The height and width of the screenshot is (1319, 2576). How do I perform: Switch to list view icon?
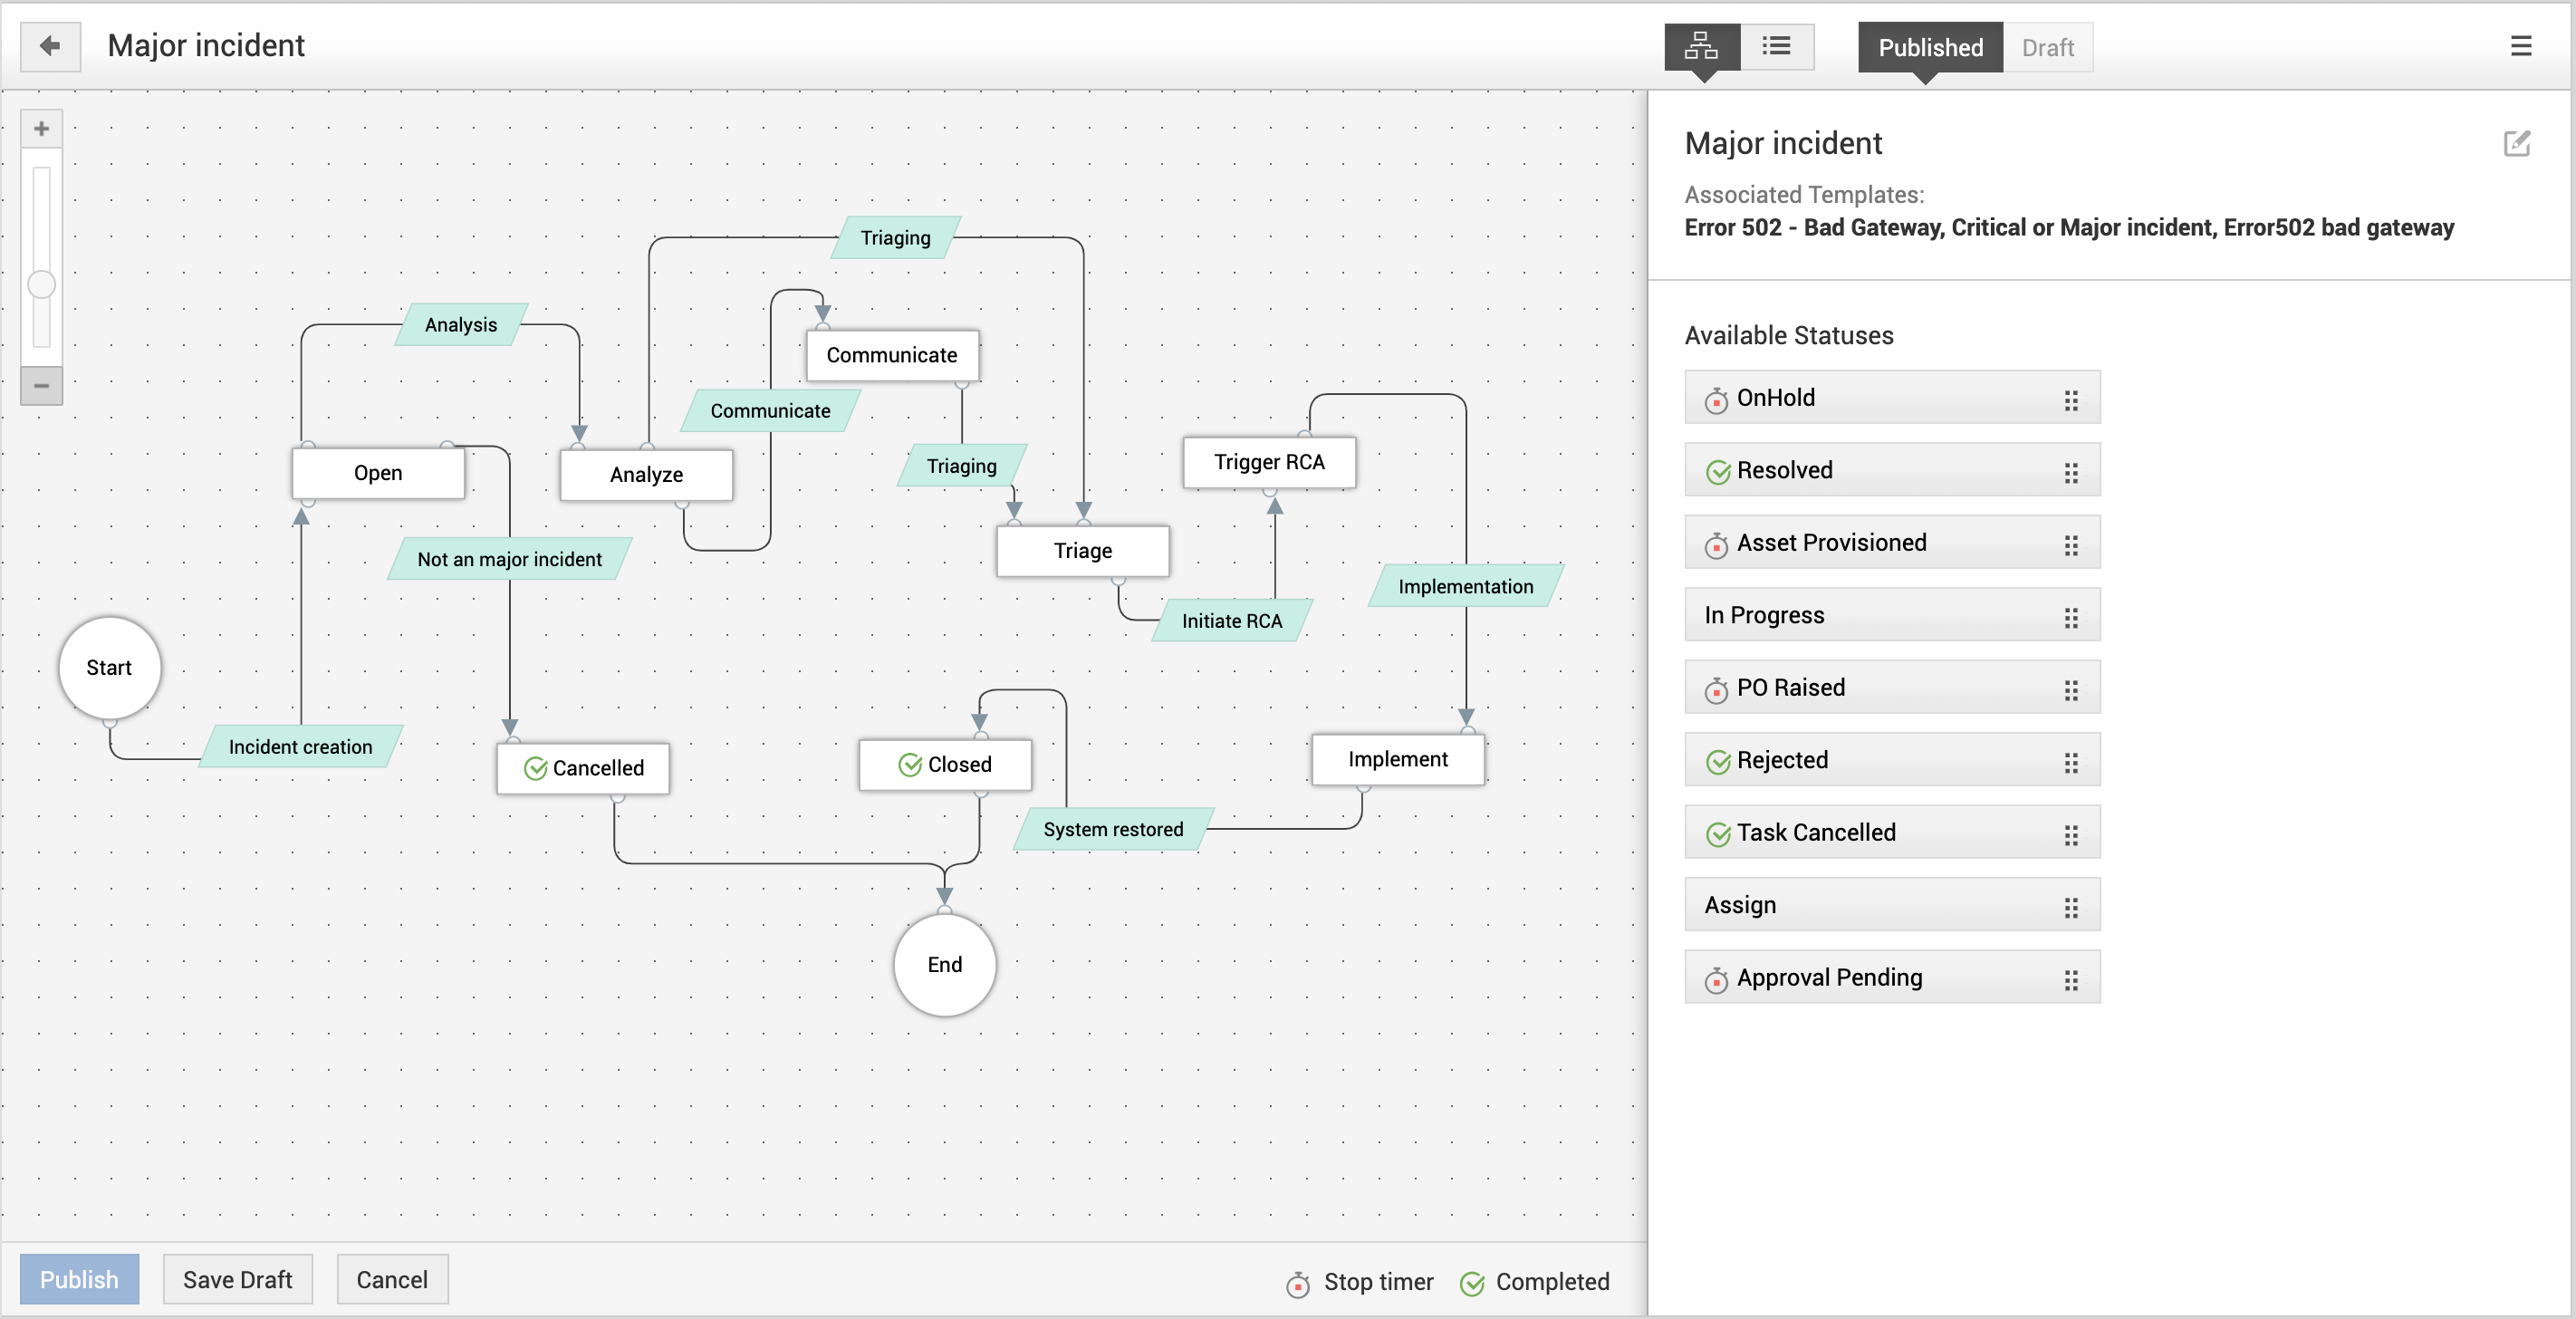pyautogui.click(x=1776, y=46)
